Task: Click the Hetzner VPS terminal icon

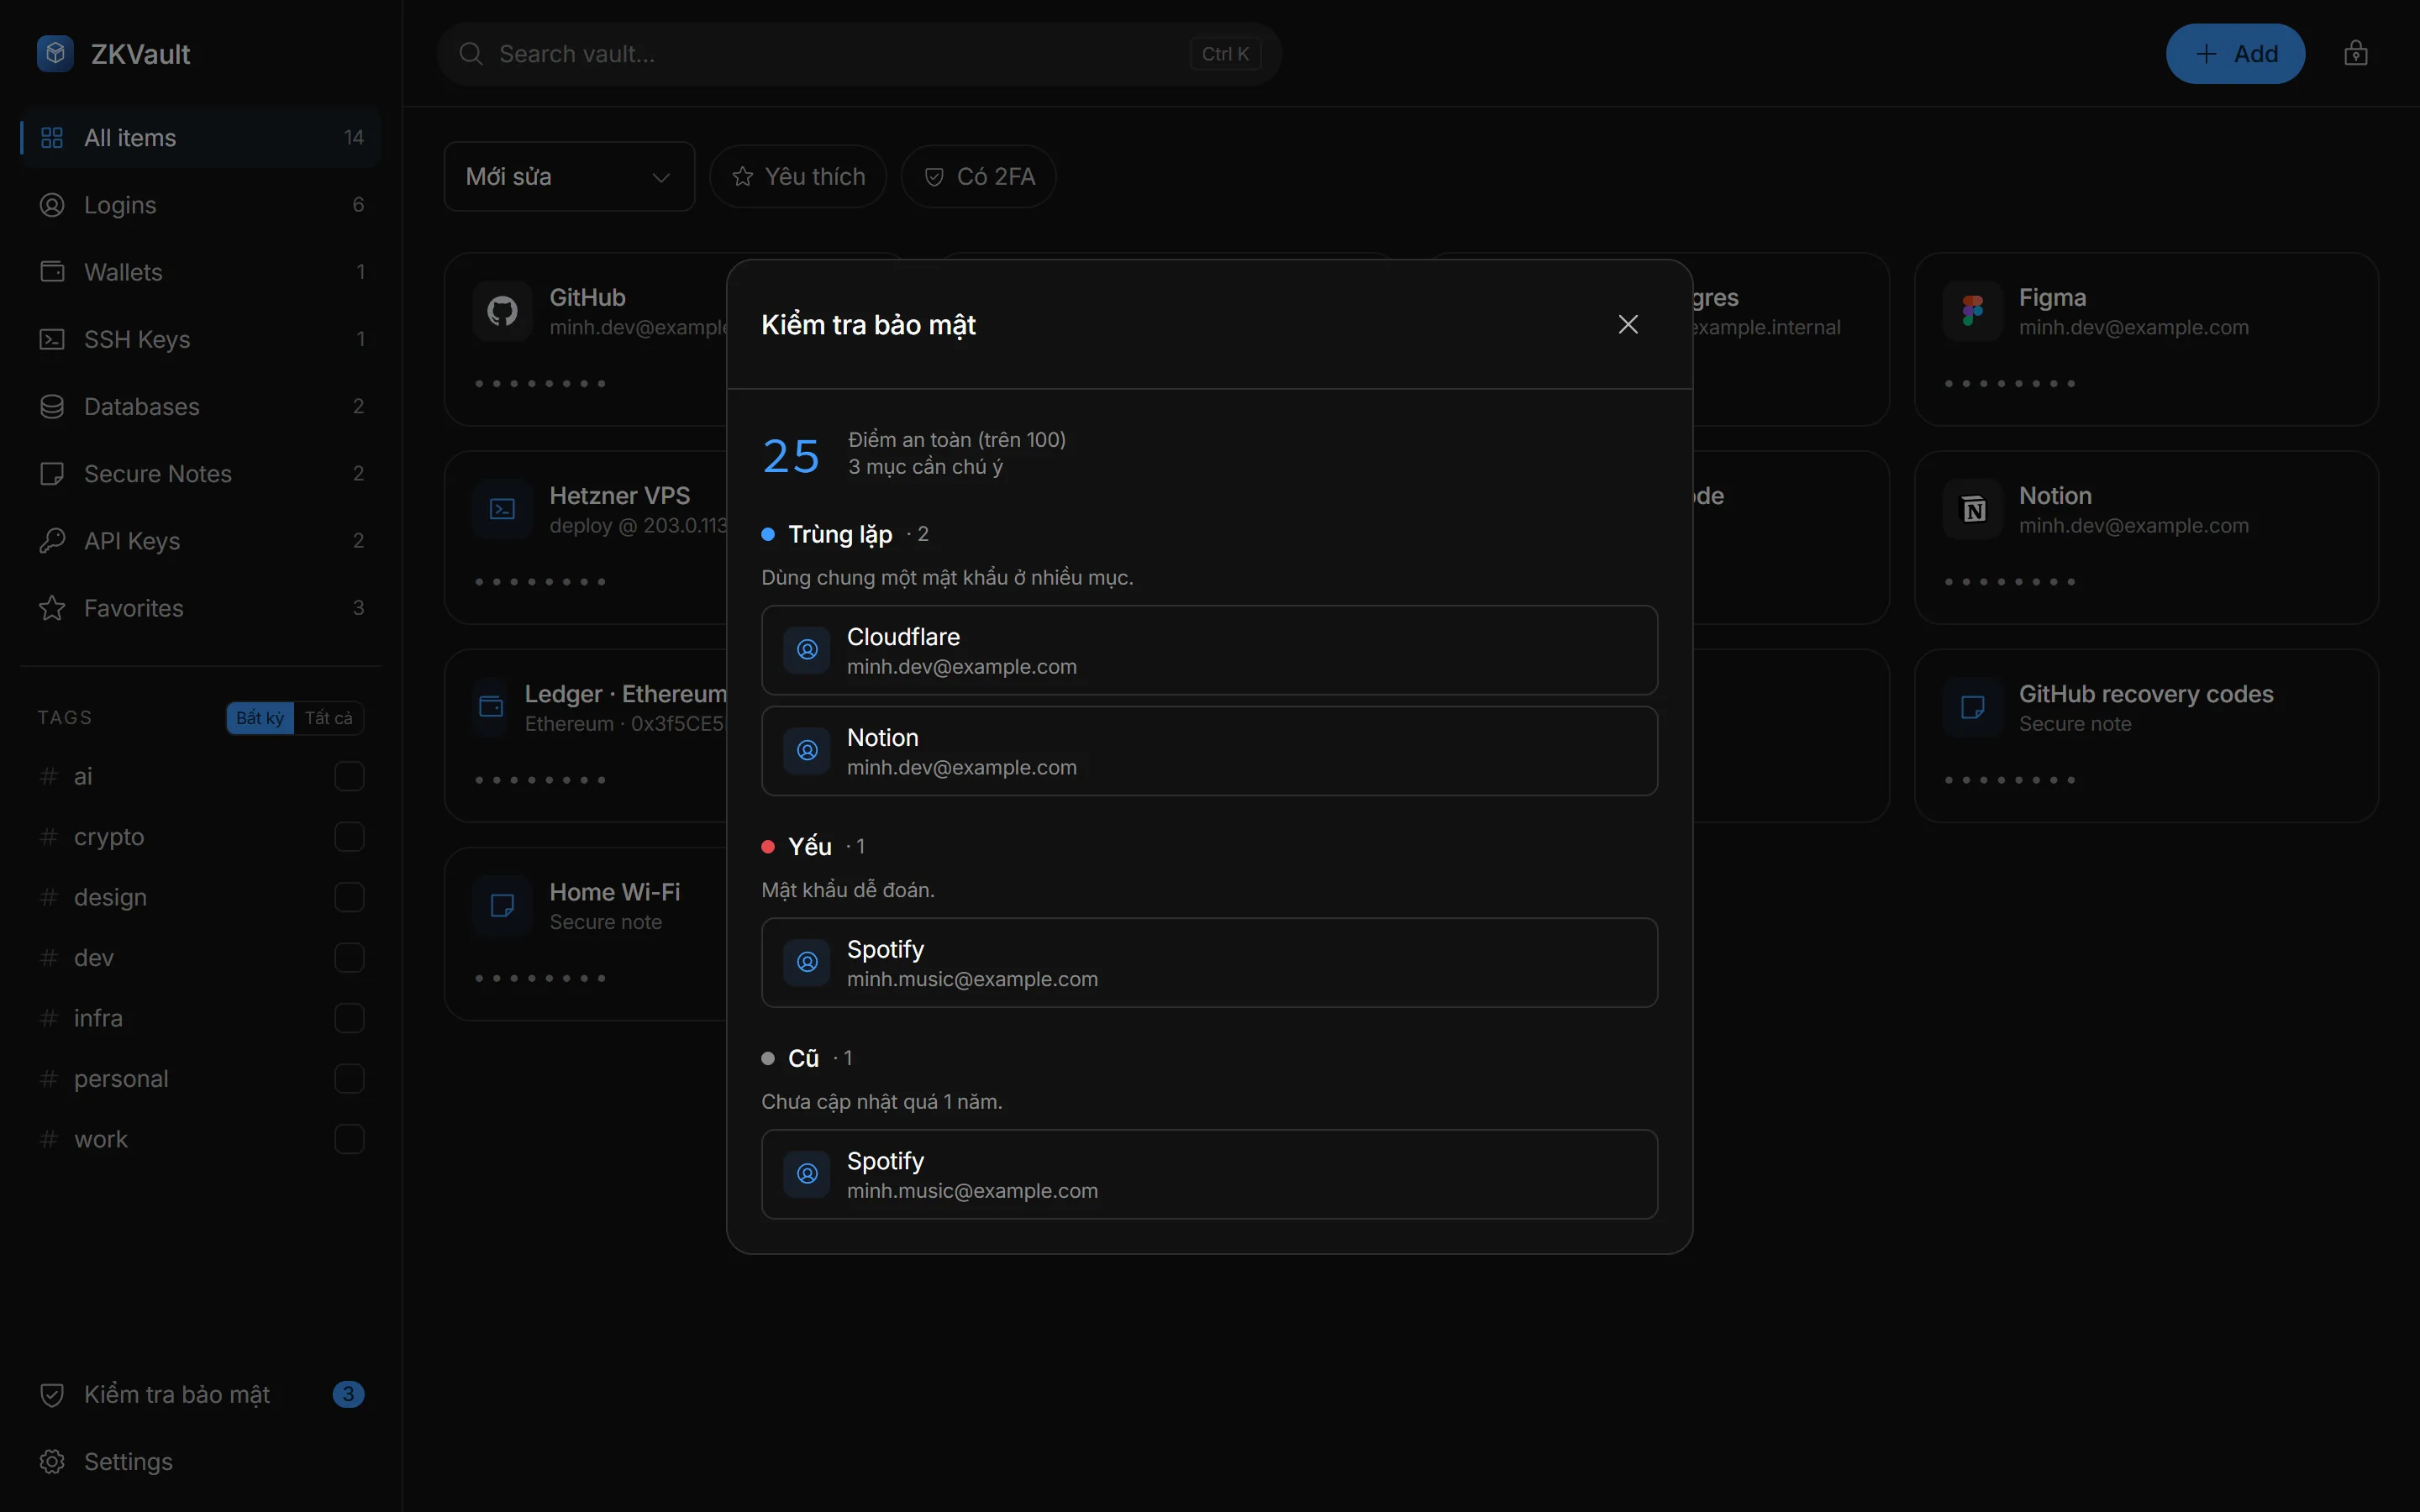Action: coord(502,509)
